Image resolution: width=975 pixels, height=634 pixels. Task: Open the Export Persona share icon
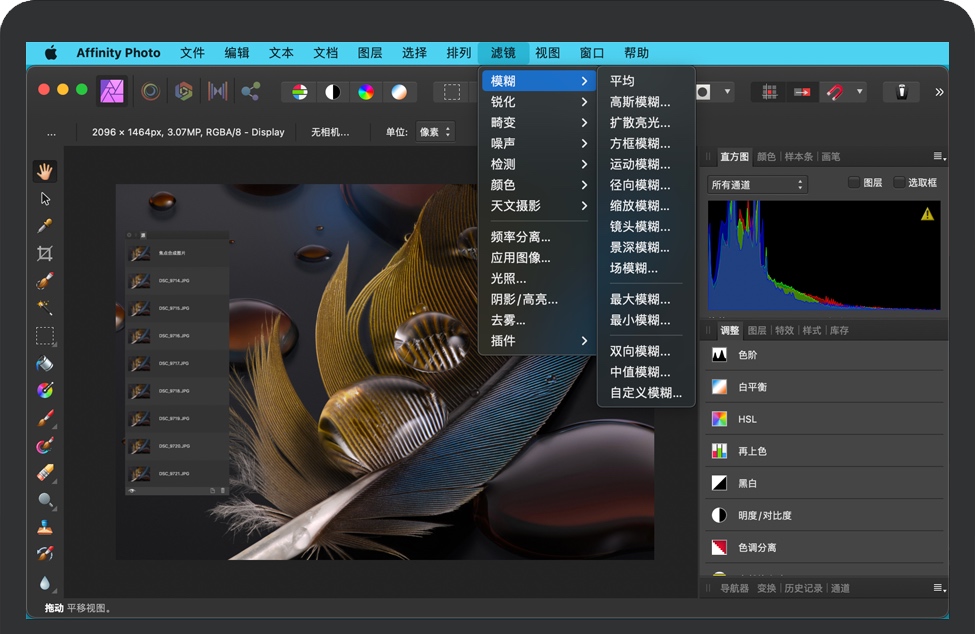click(x=250, y=92)
